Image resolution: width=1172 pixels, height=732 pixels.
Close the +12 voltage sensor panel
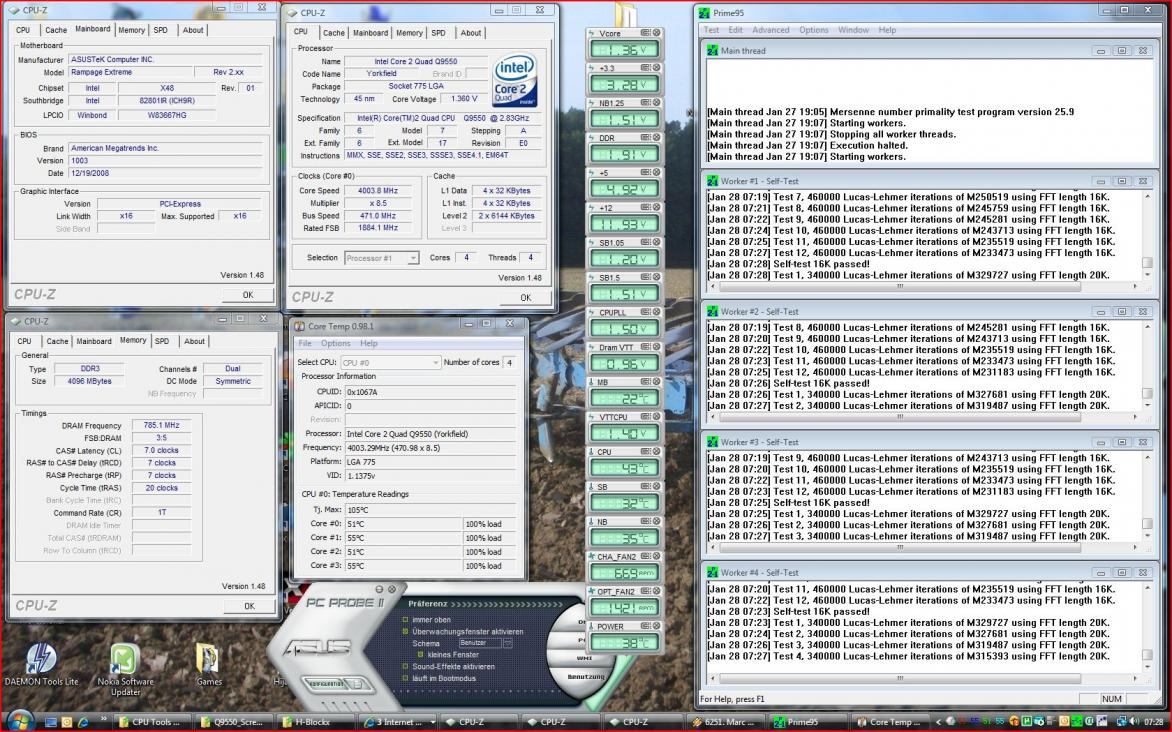click(x=656, y=207)
